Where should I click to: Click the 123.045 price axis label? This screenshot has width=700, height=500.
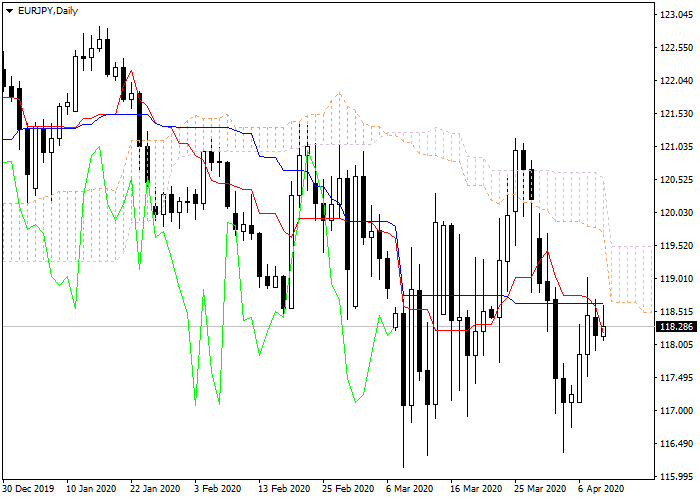[x=676, y=15]
